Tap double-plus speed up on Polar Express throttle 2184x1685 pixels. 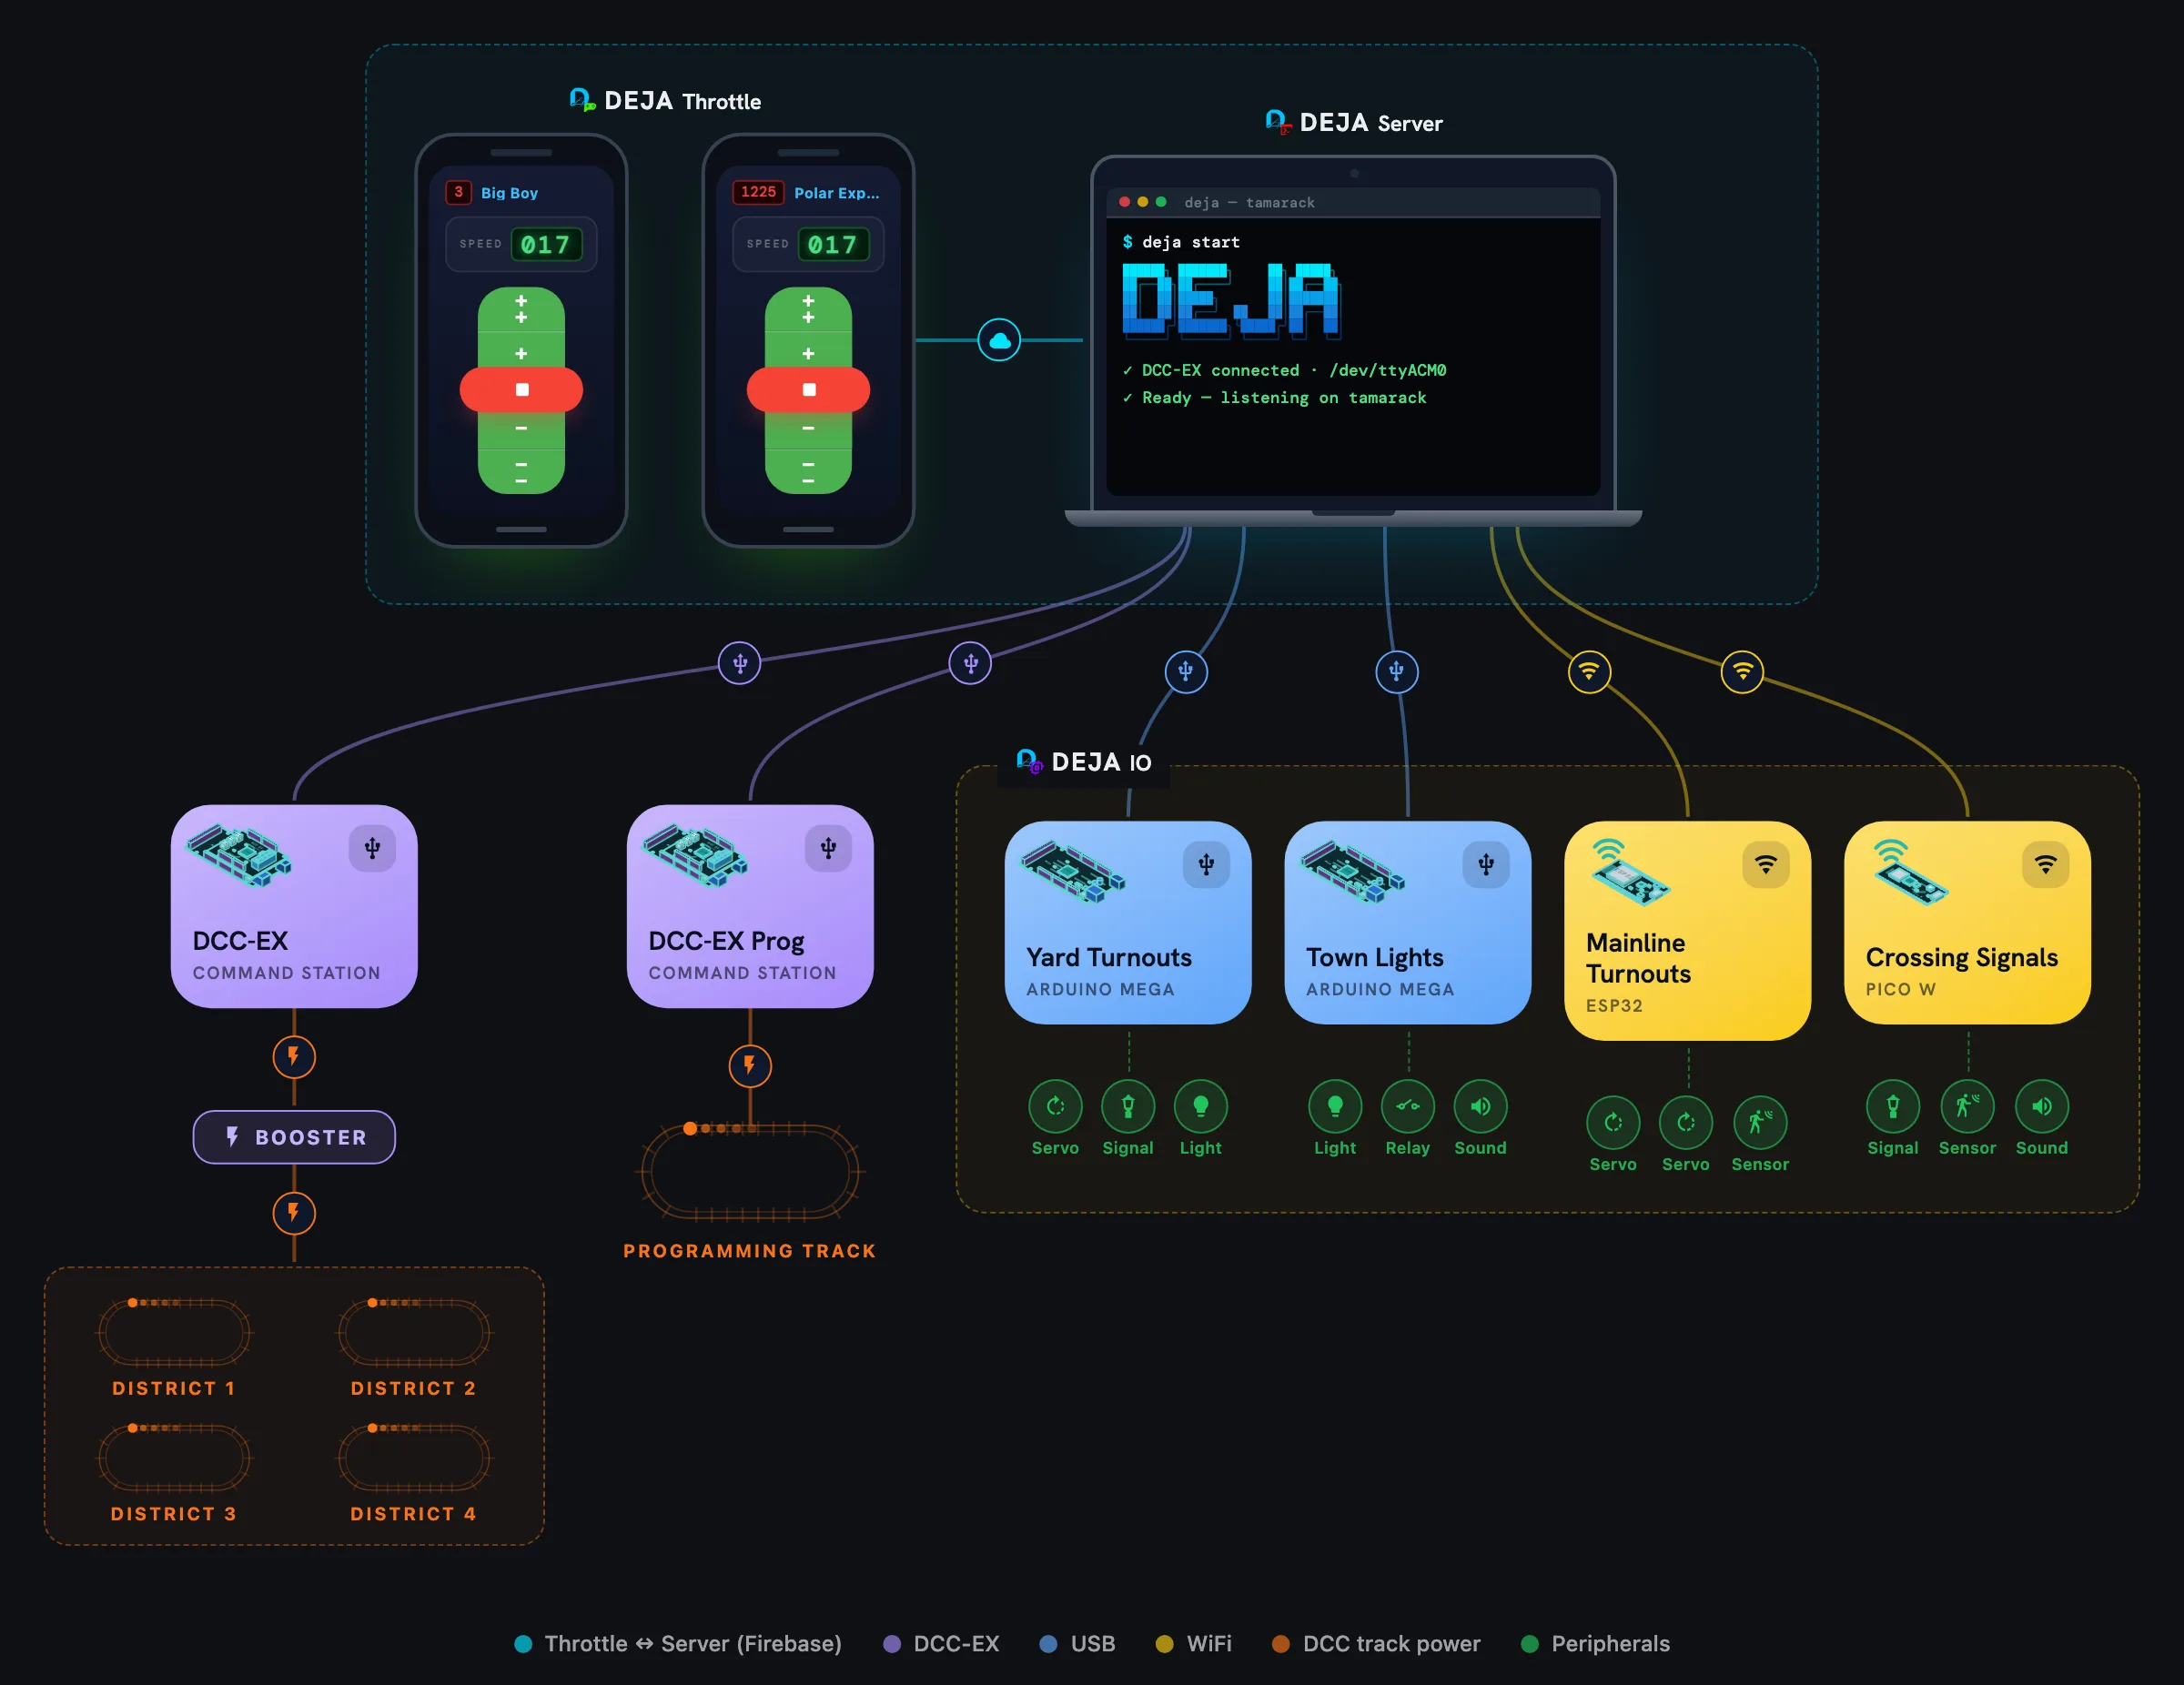pos(808,309)
